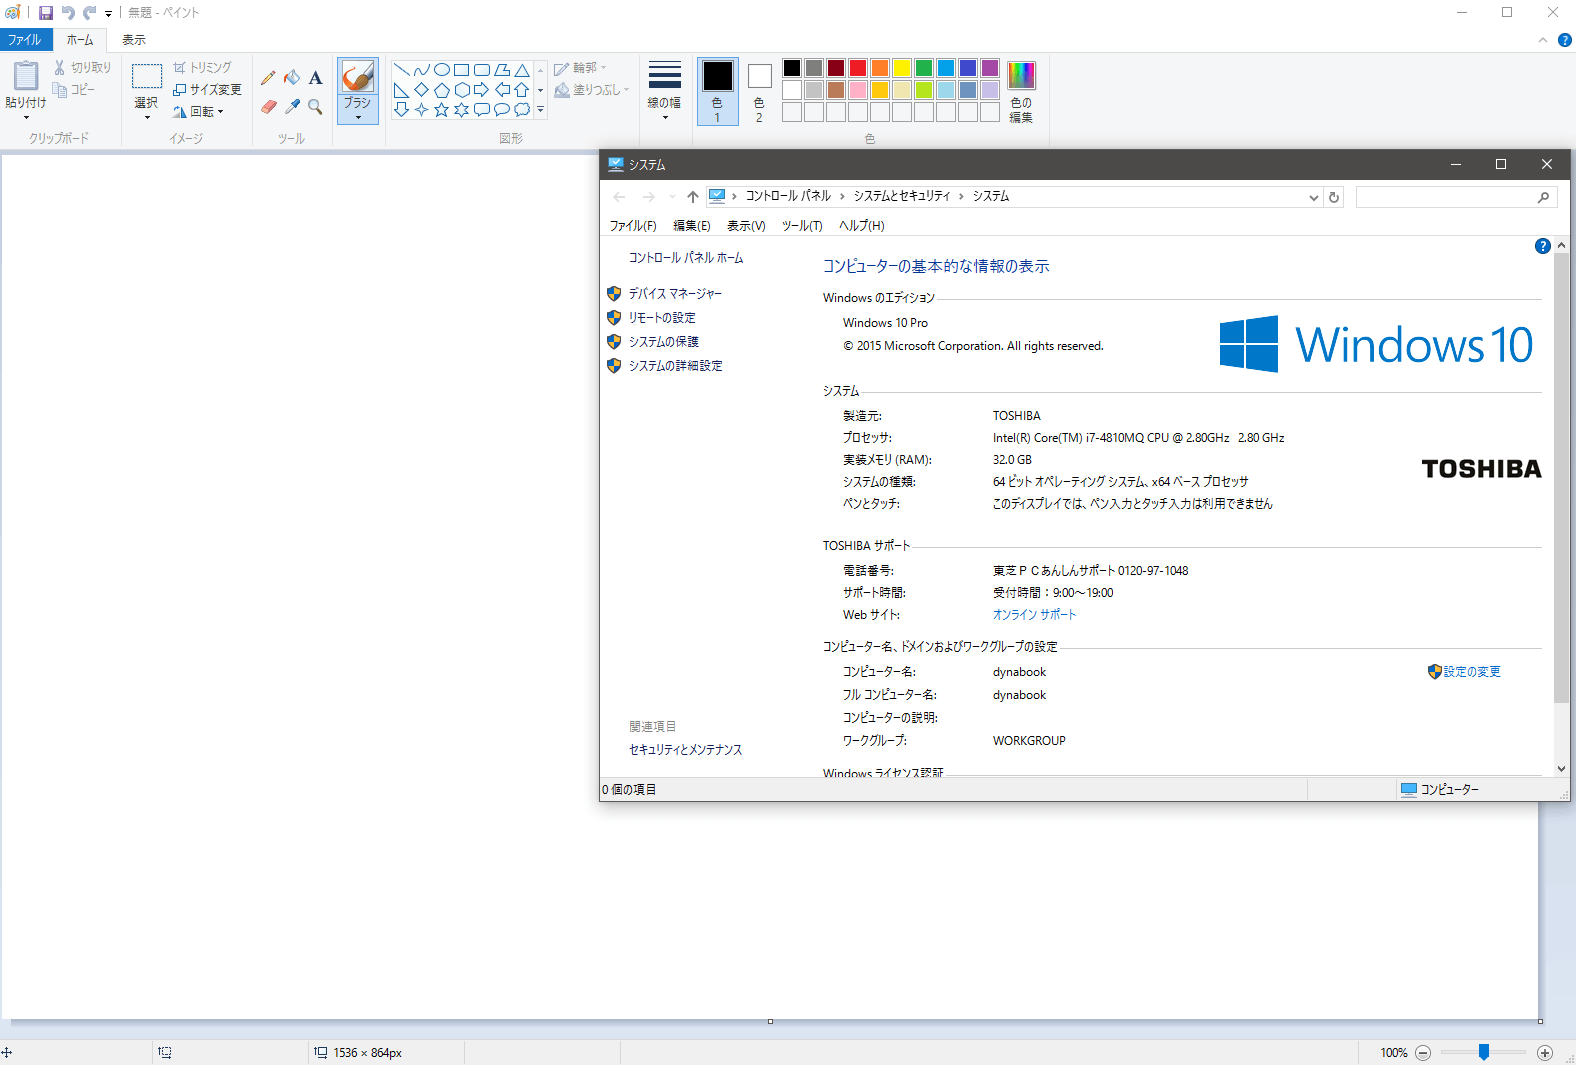Select the Color picker eyedropper tool
1576x1065 pixels.
click(292, 107)
